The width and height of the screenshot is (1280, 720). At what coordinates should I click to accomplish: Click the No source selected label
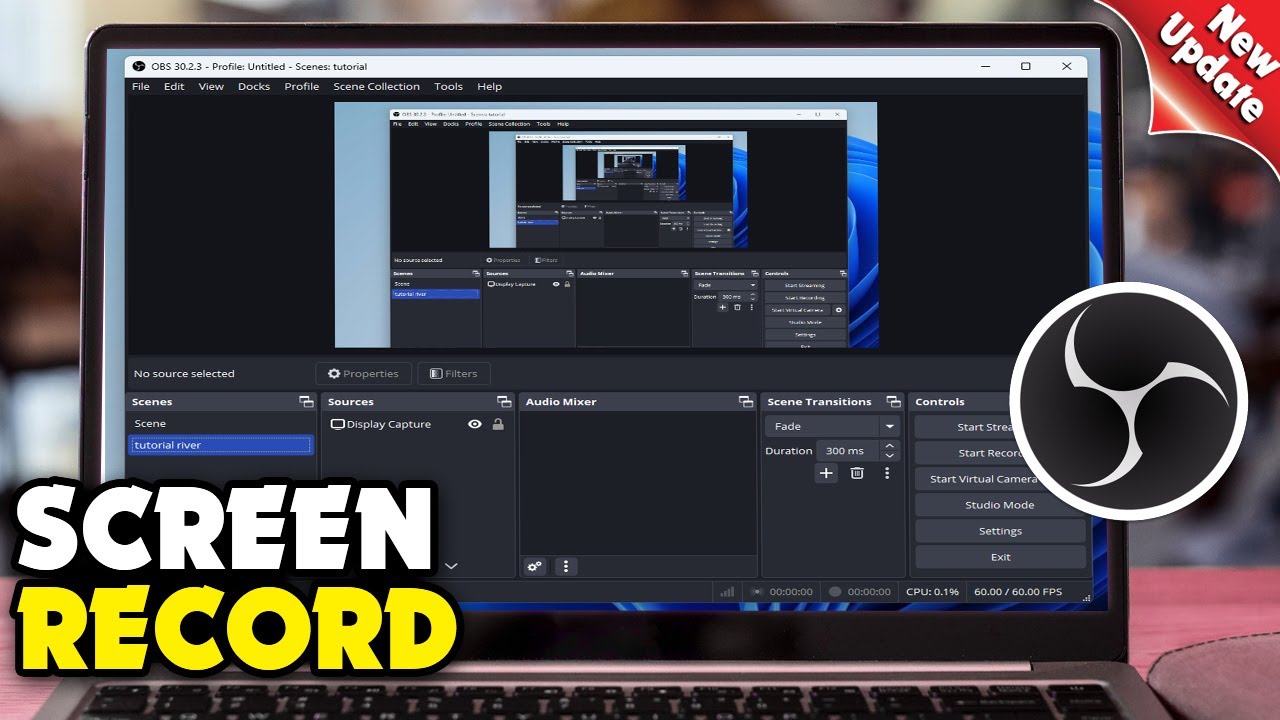pyautogui.click(x=184, y=374)
